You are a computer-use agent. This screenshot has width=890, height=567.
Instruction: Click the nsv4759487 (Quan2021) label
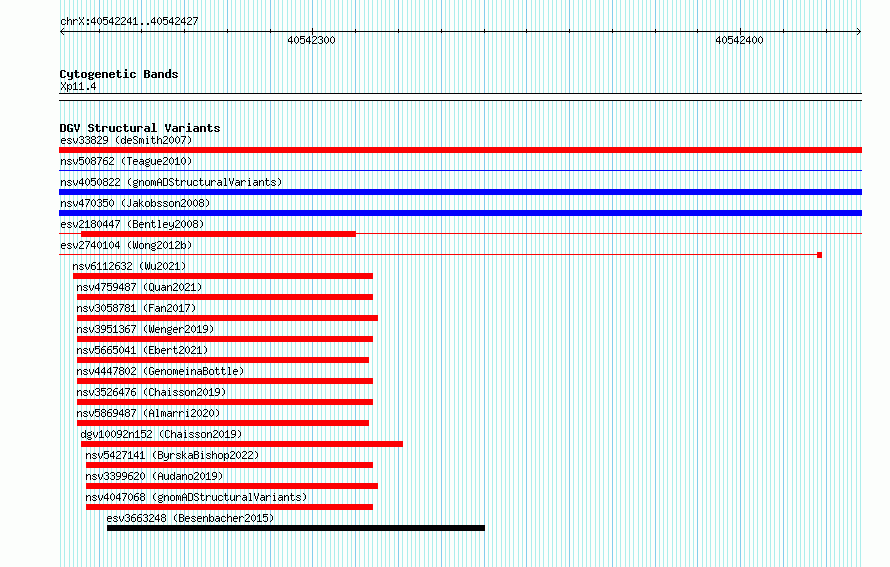[x=139, y=287]
